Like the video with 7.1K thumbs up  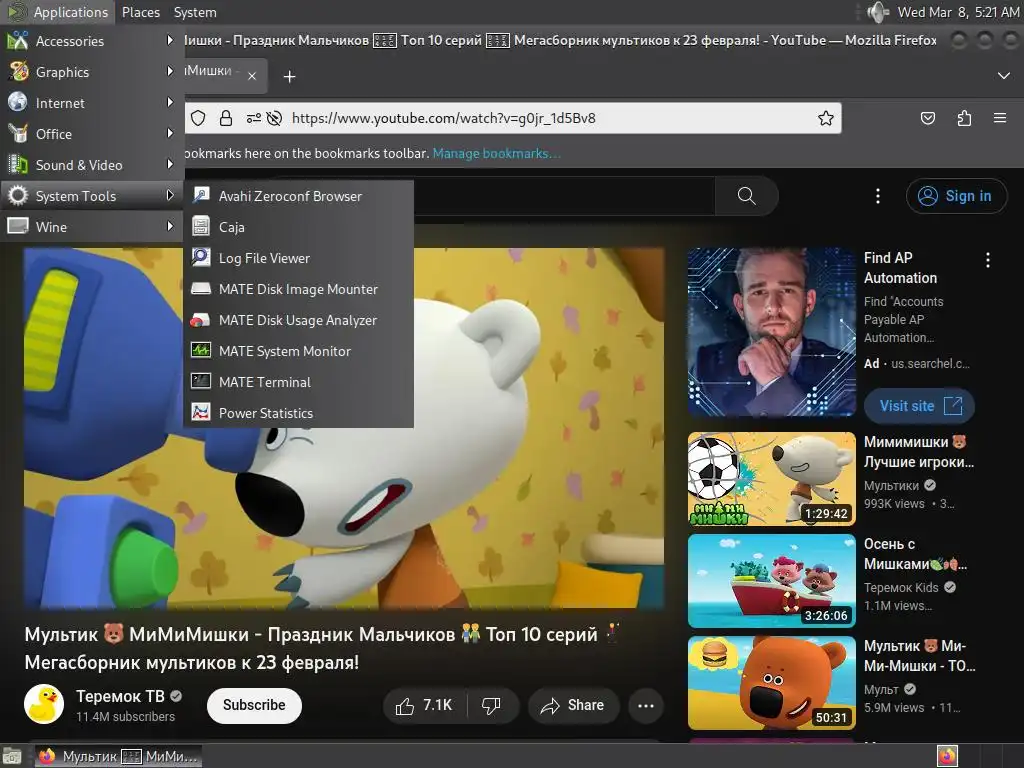424,705
